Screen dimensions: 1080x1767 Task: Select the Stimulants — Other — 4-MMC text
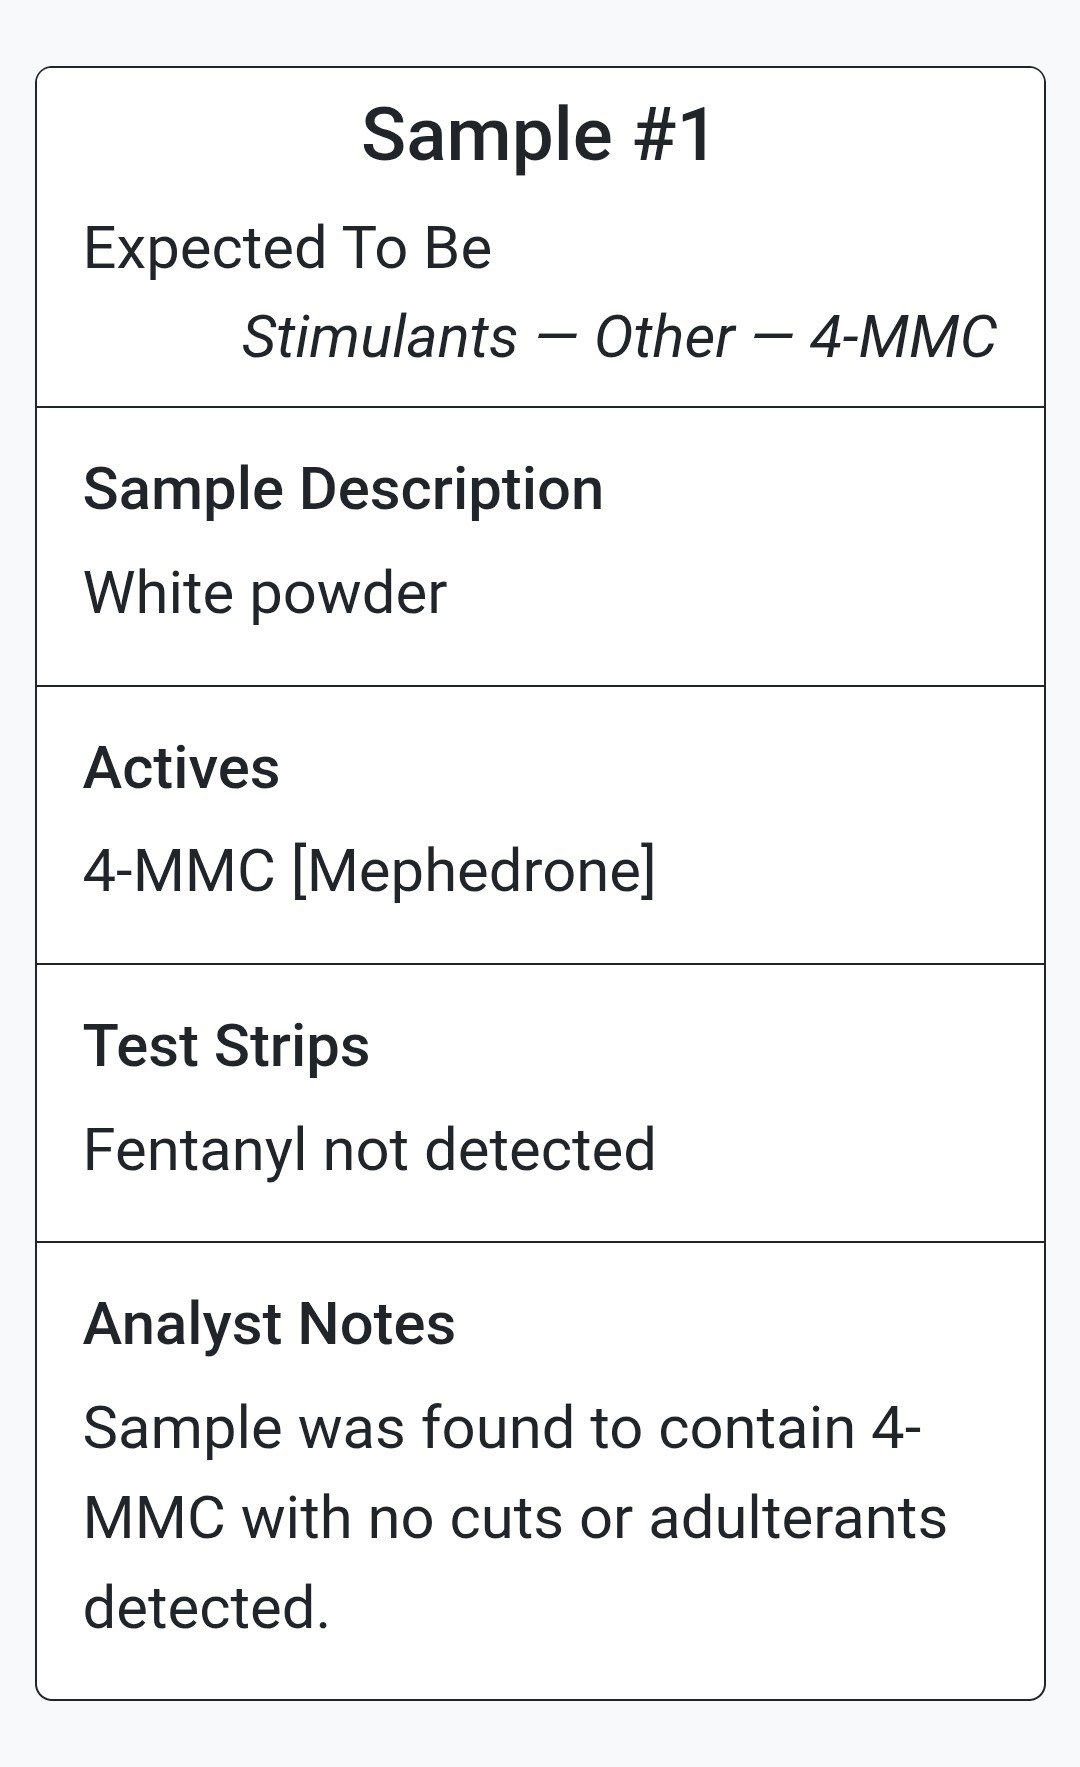619,336
